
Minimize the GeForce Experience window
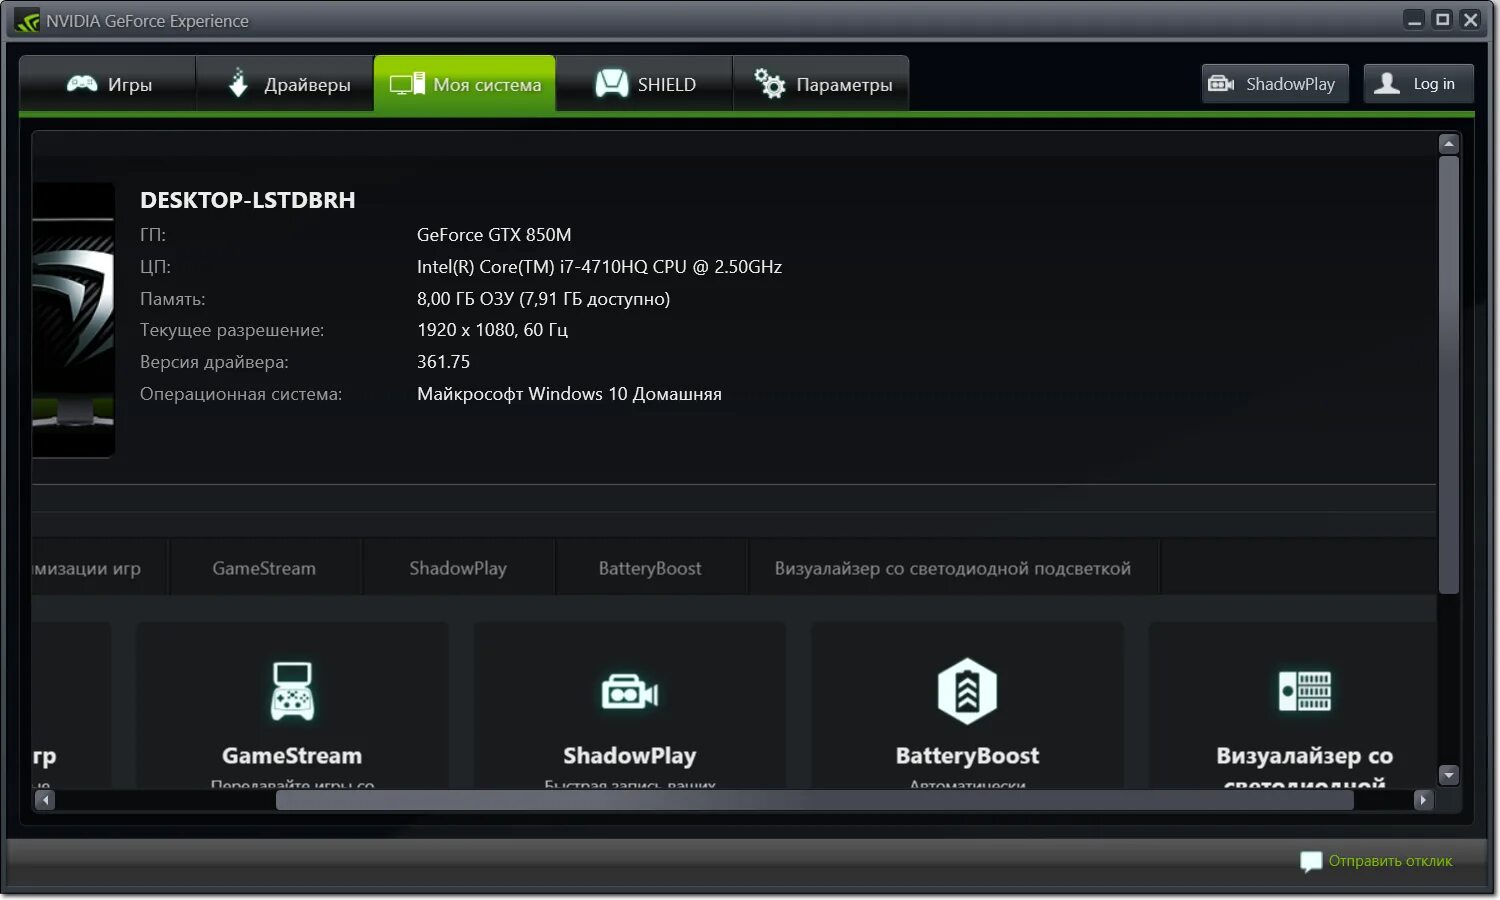[x=1414, y=20]
